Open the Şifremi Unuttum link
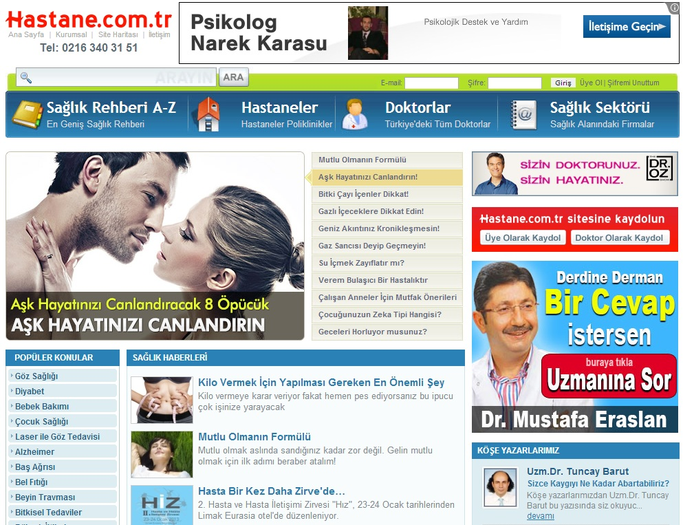 point(633,82)
